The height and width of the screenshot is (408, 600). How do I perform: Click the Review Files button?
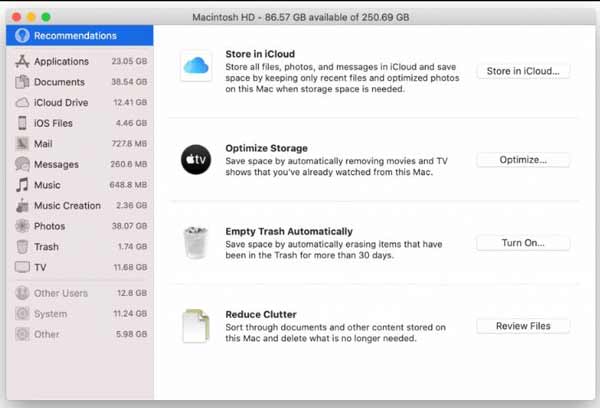[523, 326]
